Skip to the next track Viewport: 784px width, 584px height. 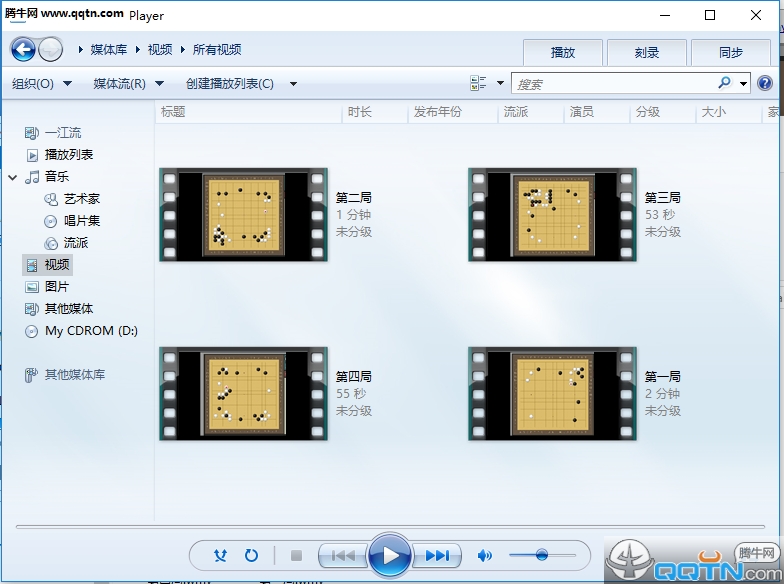(438, 555)
